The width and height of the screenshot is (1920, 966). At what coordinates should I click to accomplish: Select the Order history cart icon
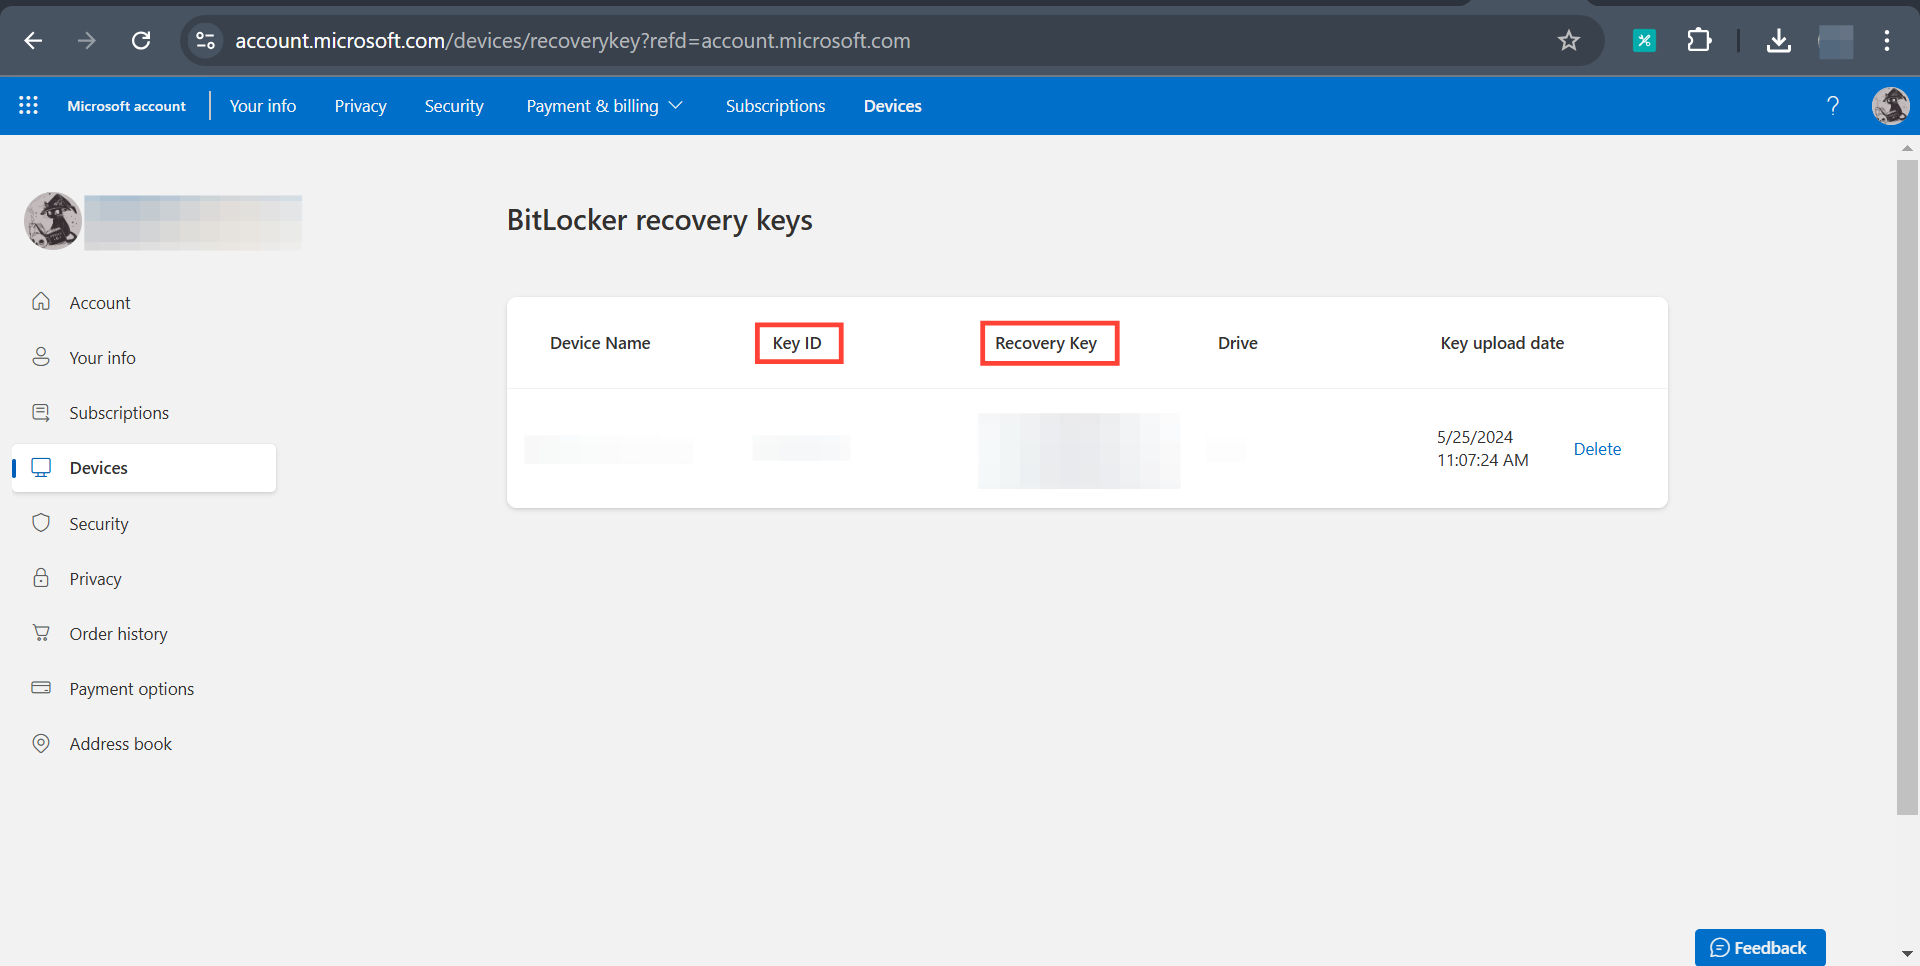pyautogui.click(x=41, y=633)
